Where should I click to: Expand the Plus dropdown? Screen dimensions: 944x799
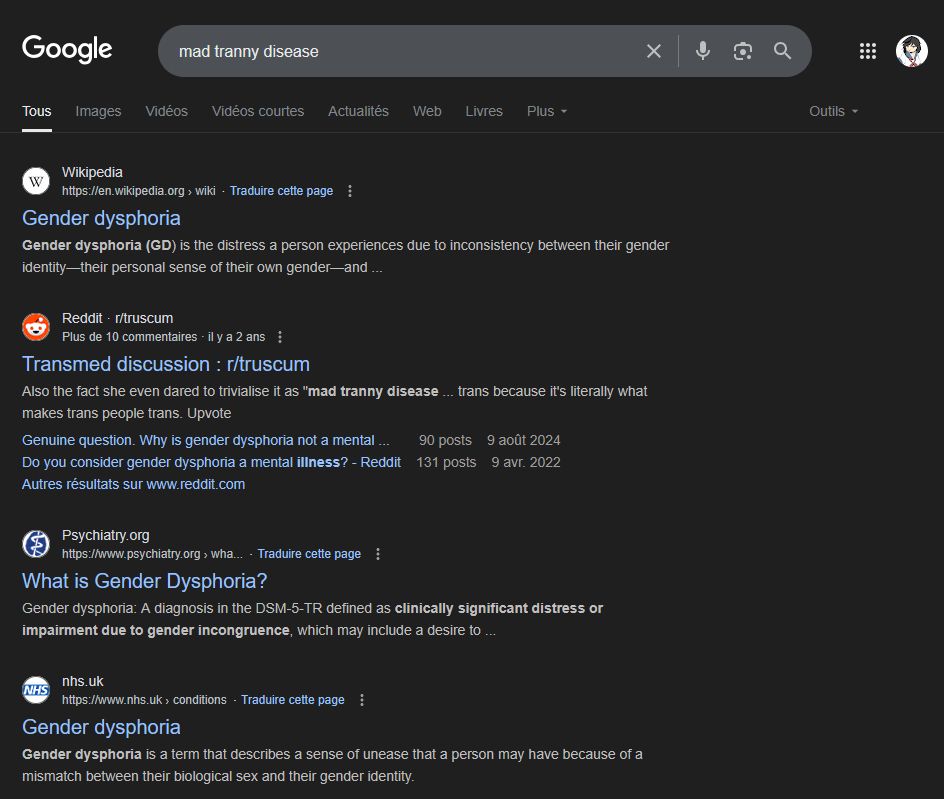click(x=547, y=111)
